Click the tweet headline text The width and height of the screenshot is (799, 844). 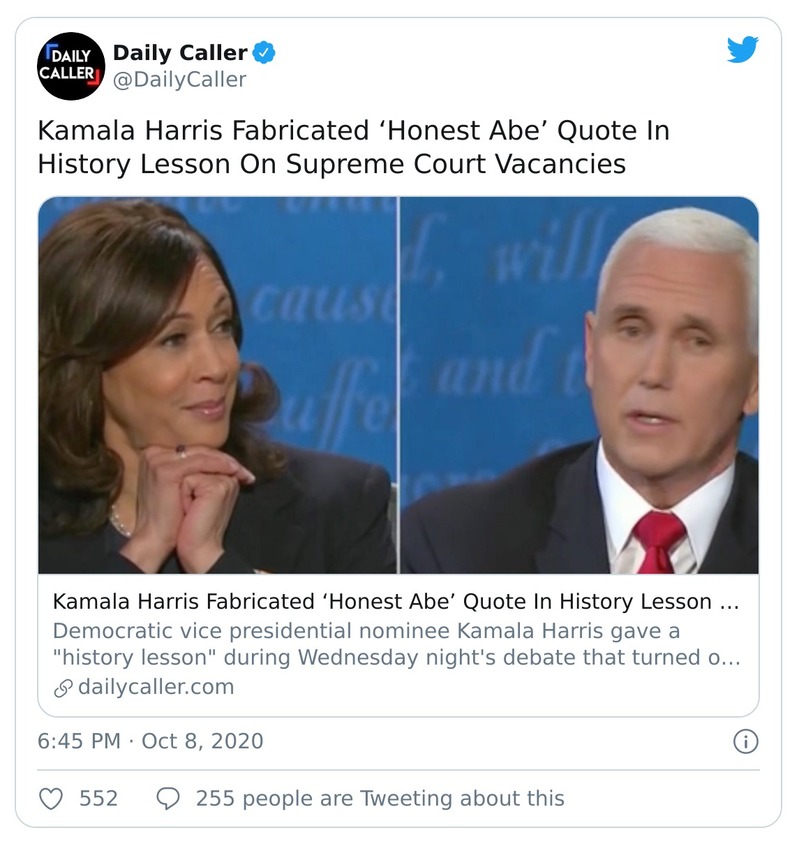pyautogui.click(x=352, y=147)
